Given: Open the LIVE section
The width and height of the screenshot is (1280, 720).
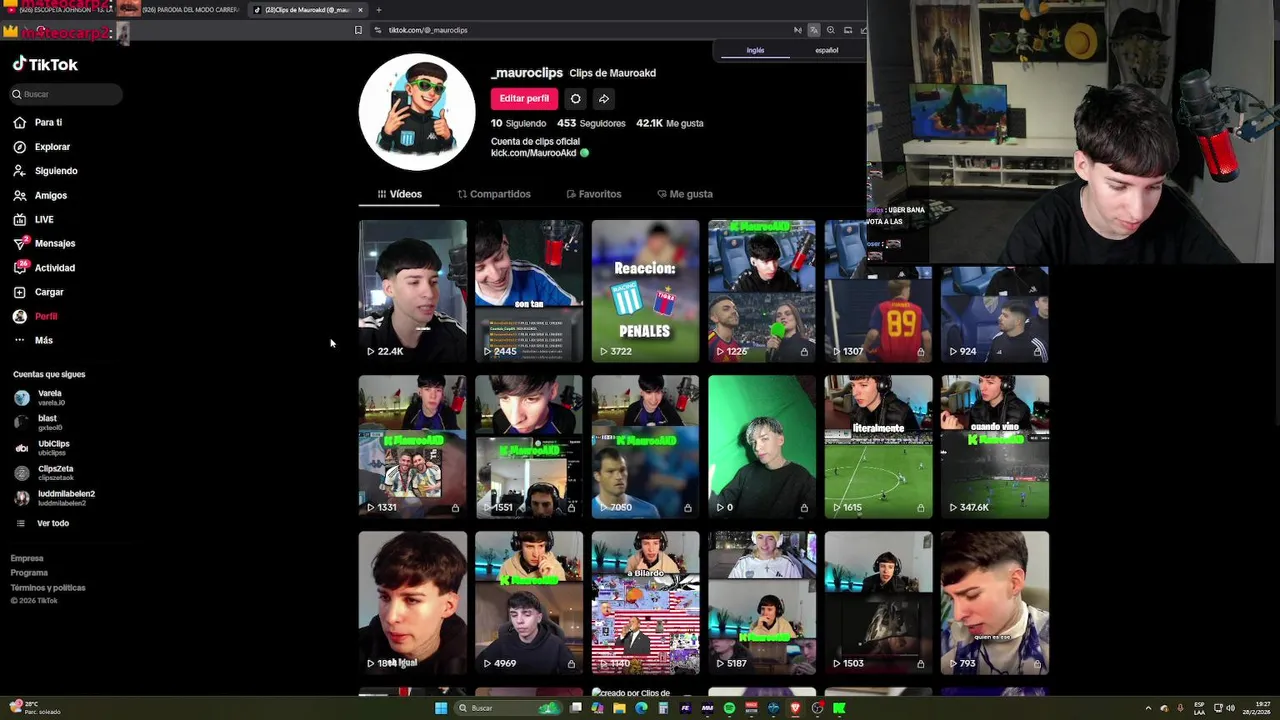Looking at the screenshot, I should (x=34, y=220).
